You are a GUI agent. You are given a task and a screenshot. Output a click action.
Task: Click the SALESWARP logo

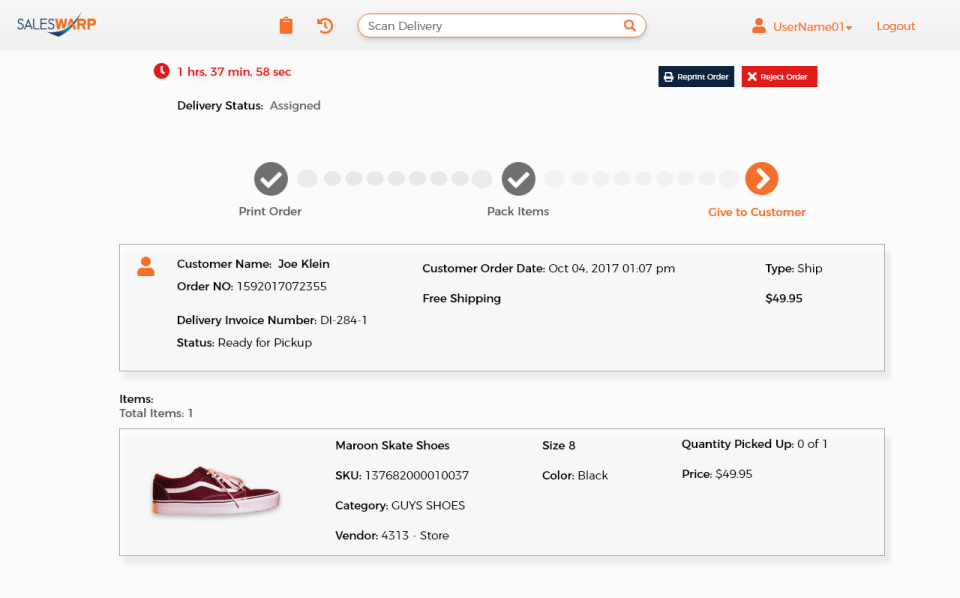(55, 24)
